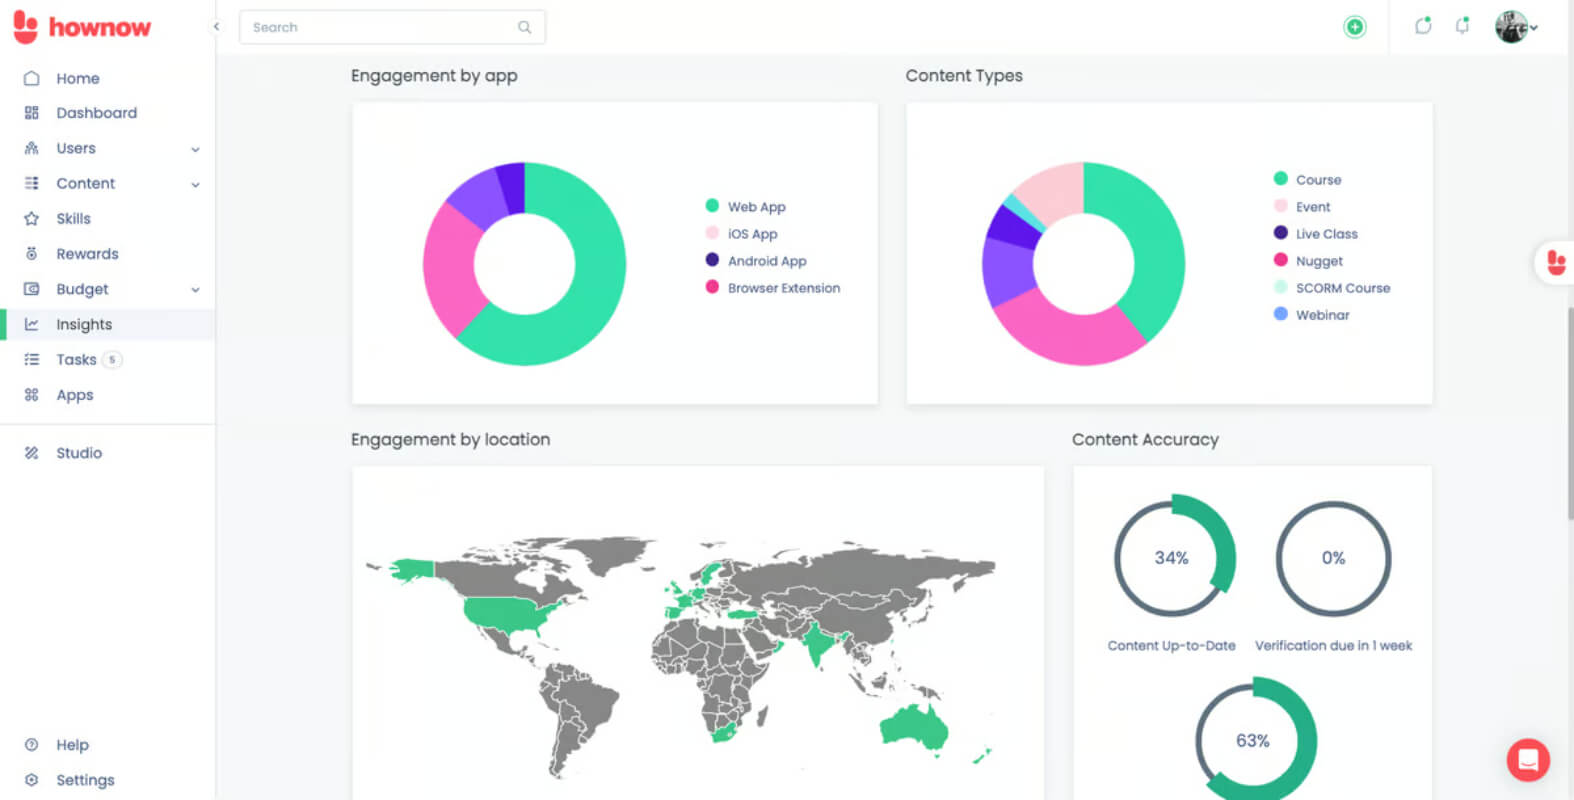Open the notifications bell icon
Image resolution: width=1574 pixels, height=800 pixels.
pos(1462,26)
